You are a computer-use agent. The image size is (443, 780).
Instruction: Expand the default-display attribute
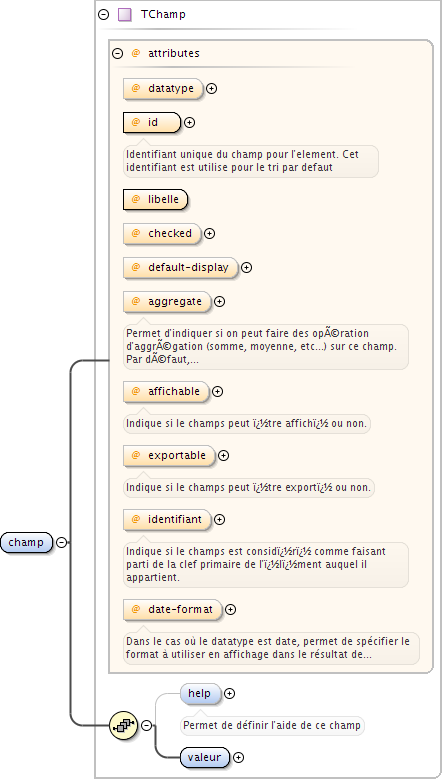247,268
